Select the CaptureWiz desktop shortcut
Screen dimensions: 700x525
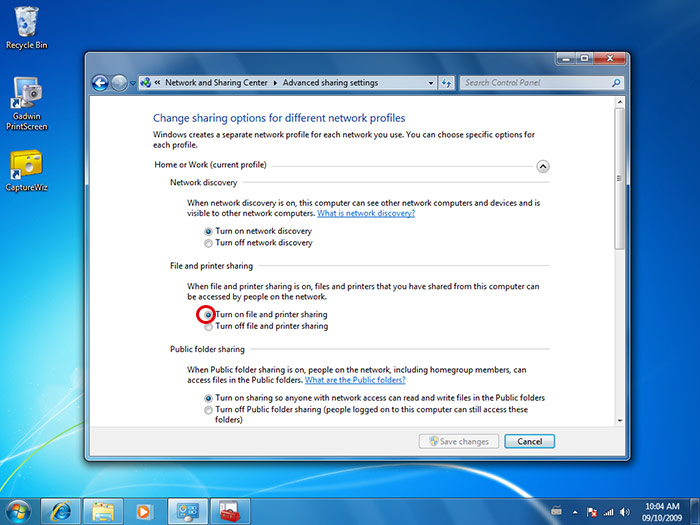26,171
